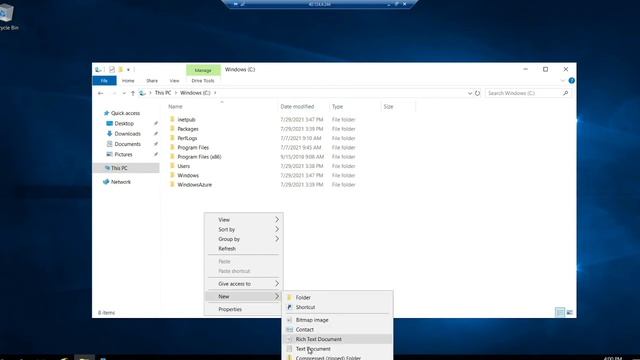Click the Properties quick access toolbar icon
The image size is (640, 360).
tap(112, 69)
